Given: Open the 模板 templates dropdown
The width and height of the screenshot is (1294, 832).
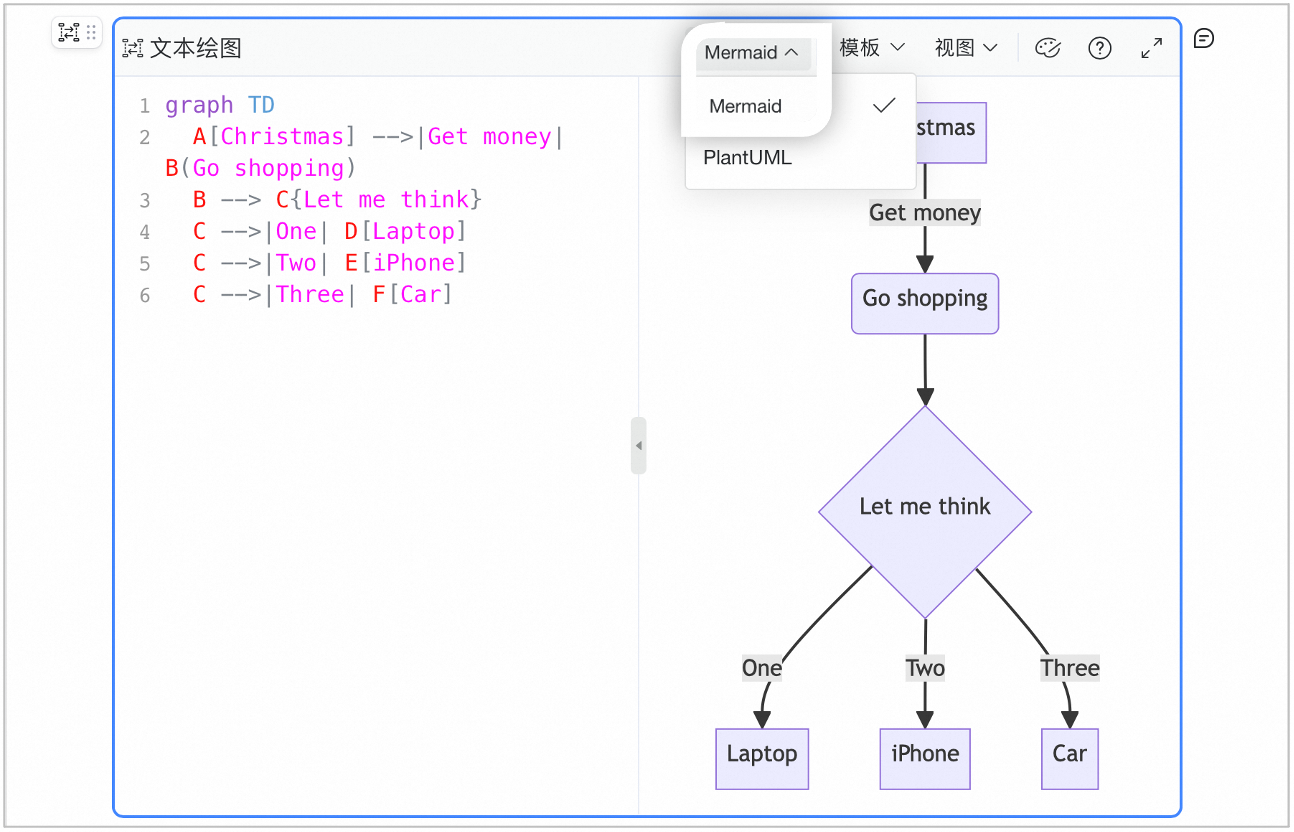Looking at the screenshot, I should [x=873, y=47].
